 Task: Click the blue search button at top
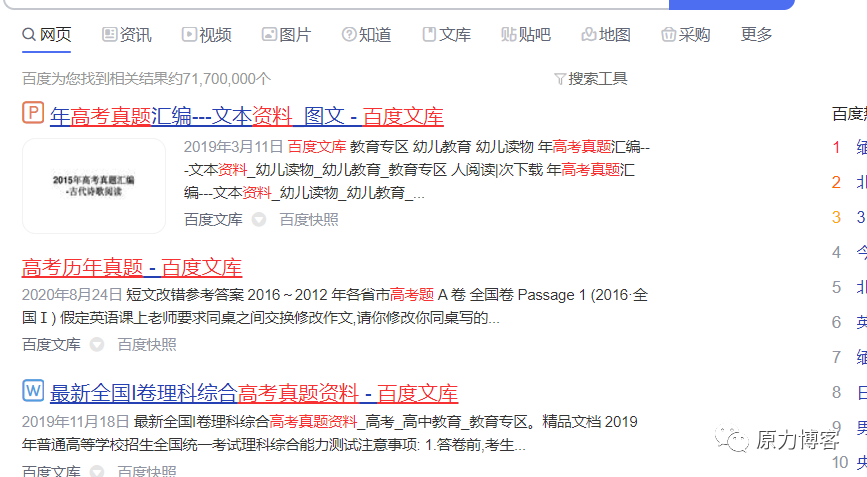click(732, 4)
